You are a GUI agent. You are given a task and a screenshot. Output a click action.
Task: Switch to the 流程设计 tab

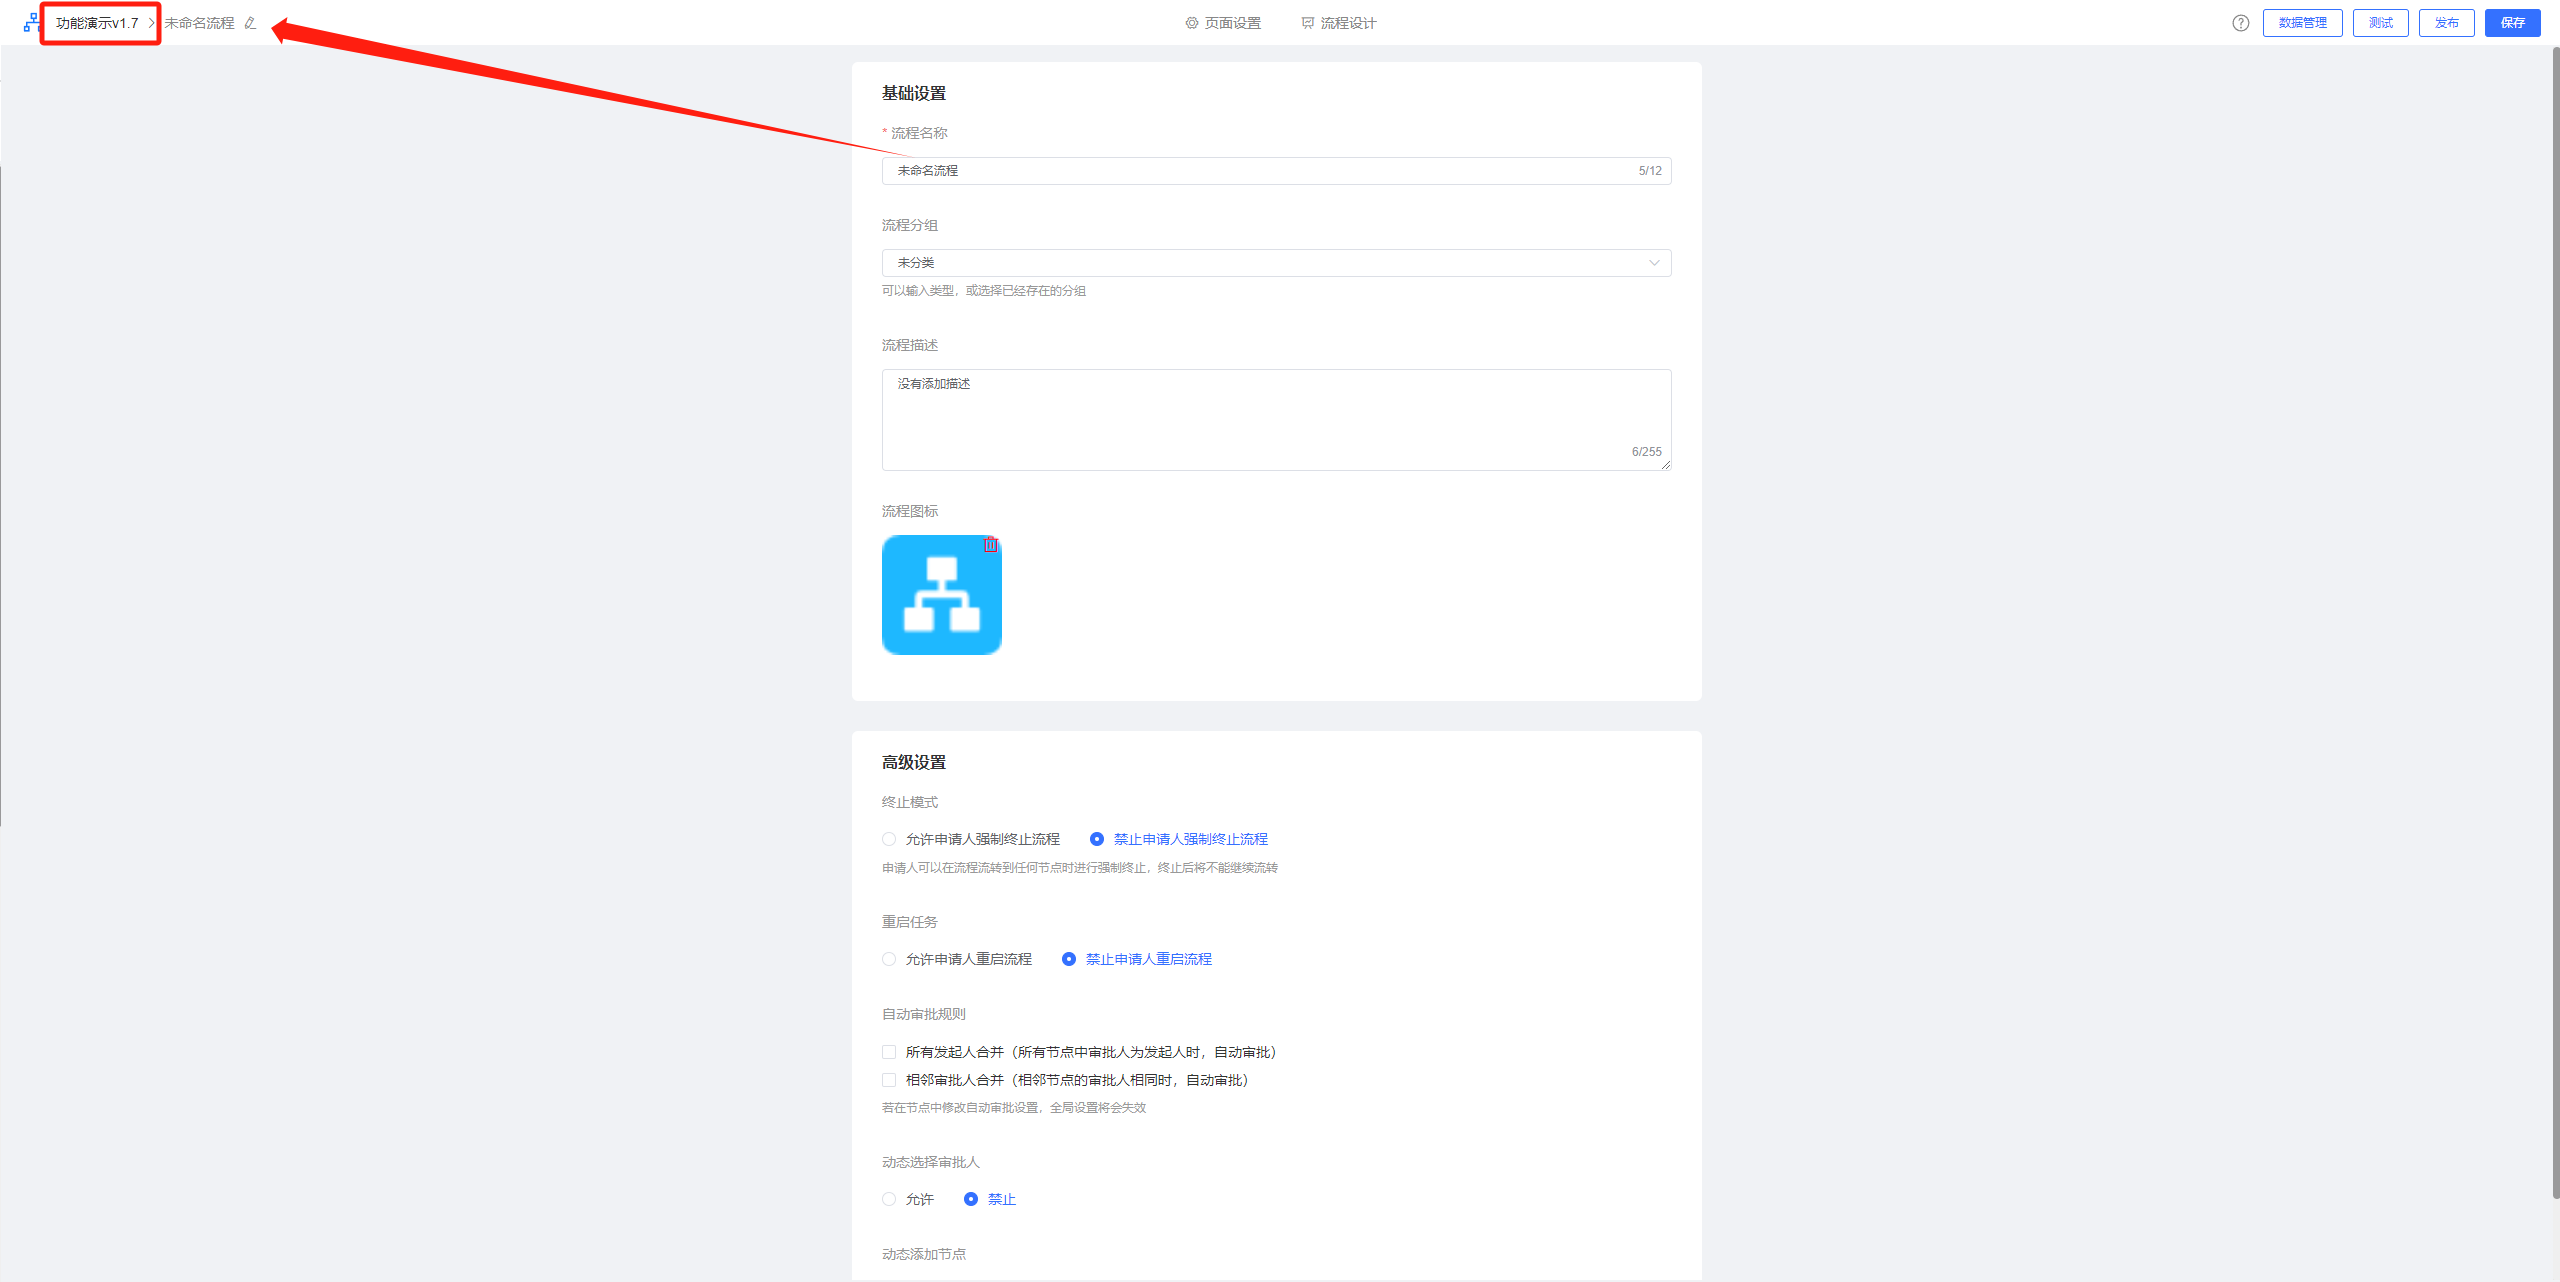[x=1339, y=23]
